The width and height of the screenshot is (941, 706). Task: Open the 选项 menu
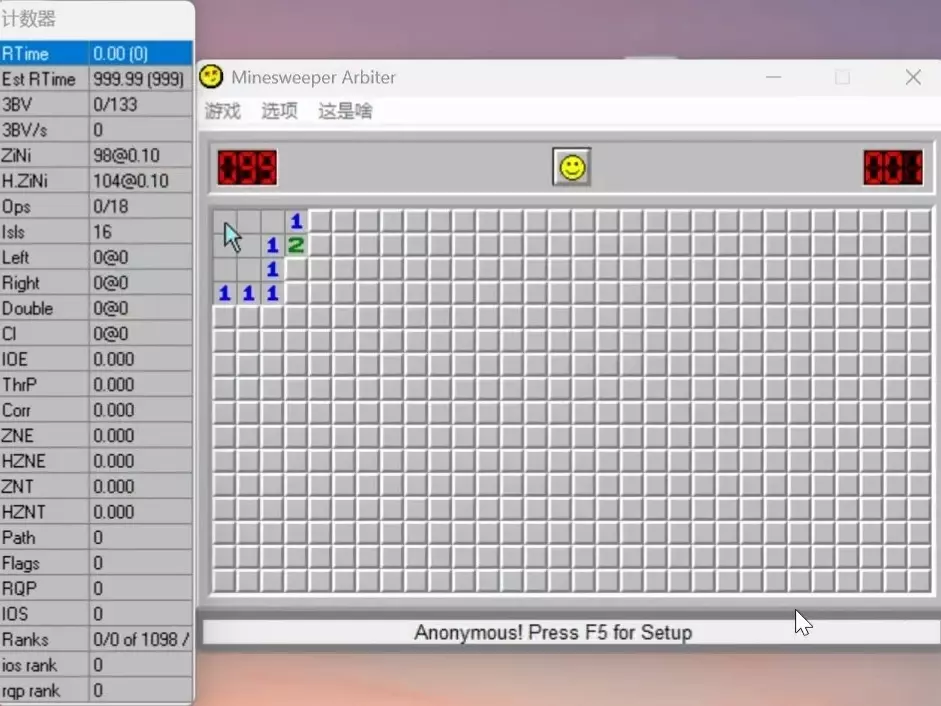pyautogui.click(x=279, y=111)
